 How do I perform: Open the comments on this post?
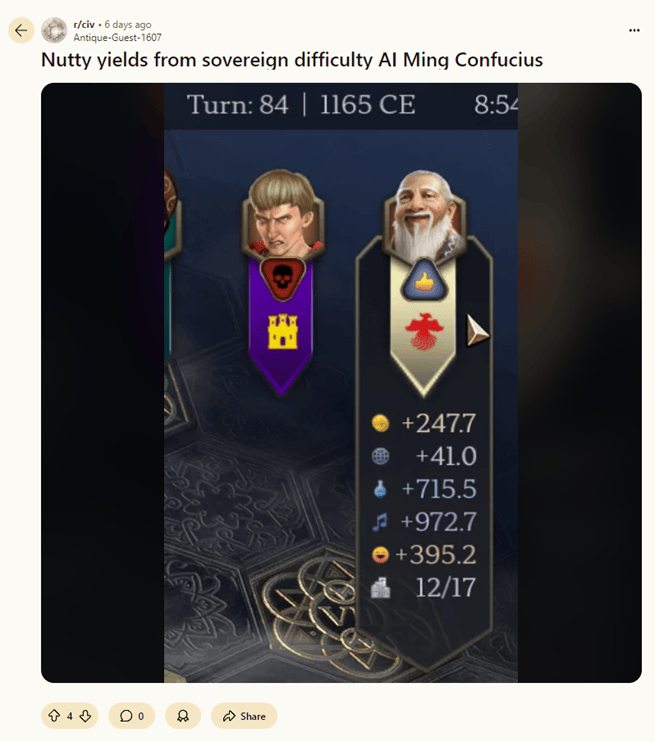(131, 716)
